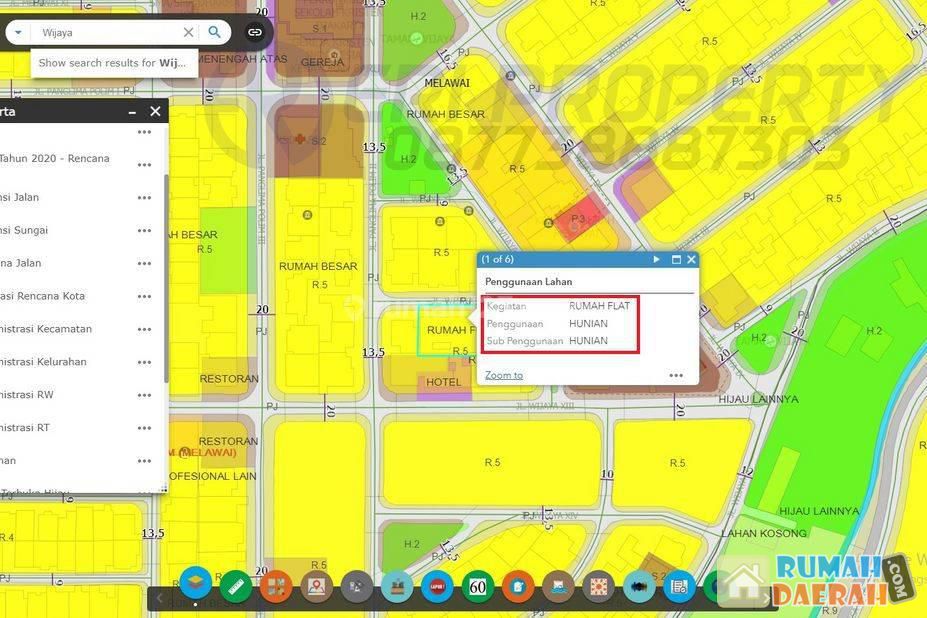
Task: Open the basemap gallery grid widget
Action: (x=275, y=586)
